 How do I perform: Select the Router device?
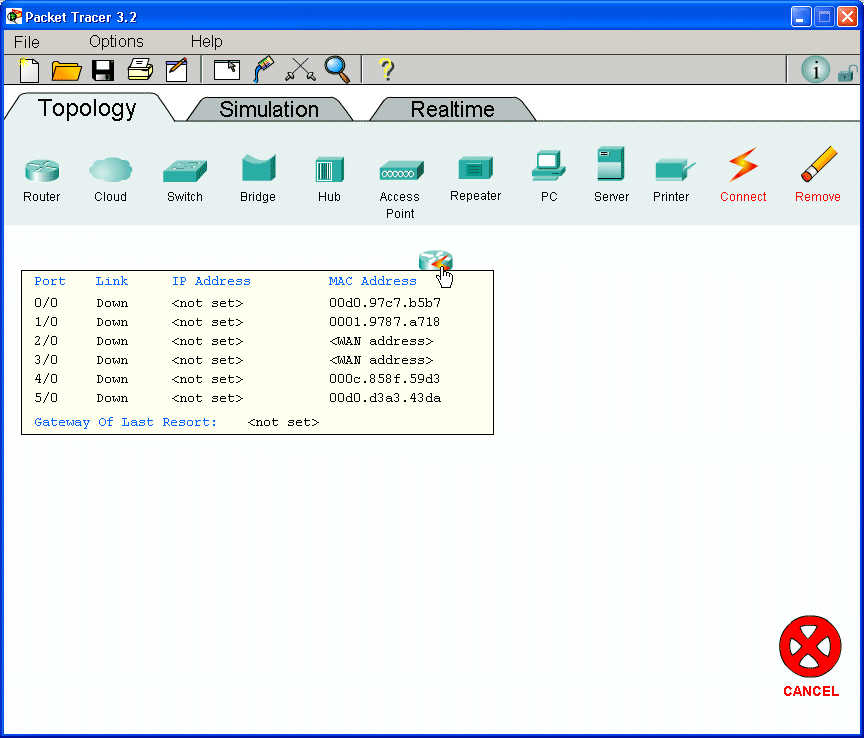42,180
